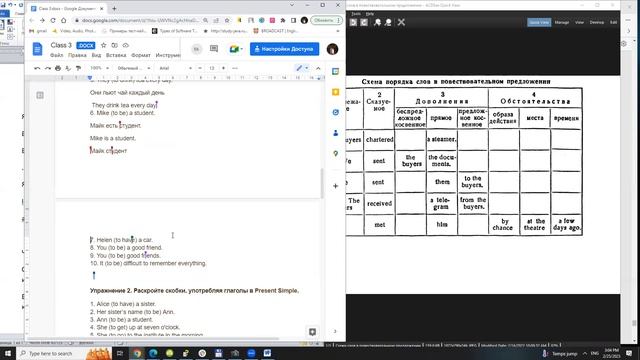Open the paragraph style dropdown

pyautogui.click(x=134, y=68)
